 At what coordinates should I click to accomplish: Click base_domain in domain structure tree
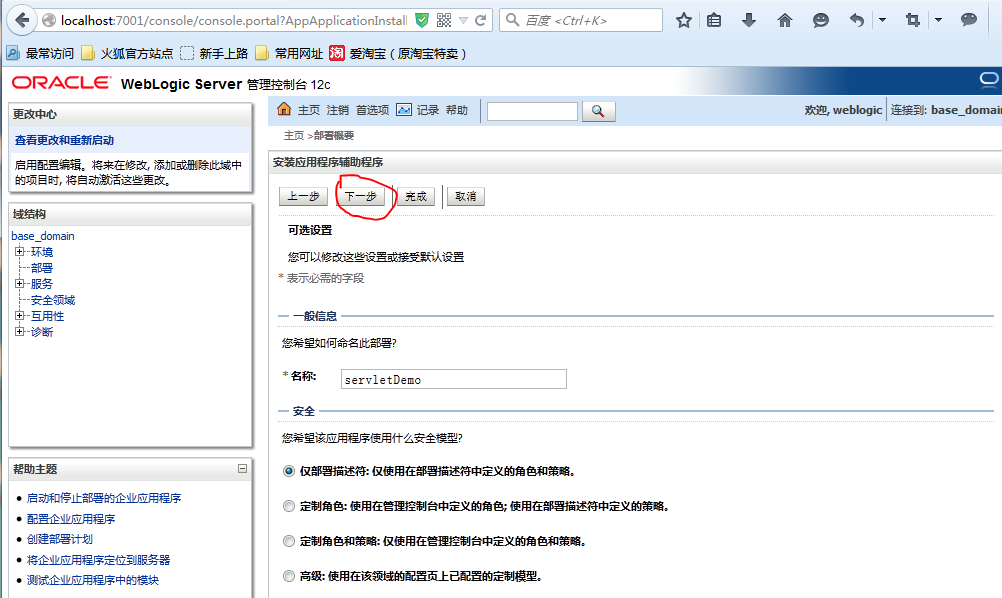pos(43,236)
